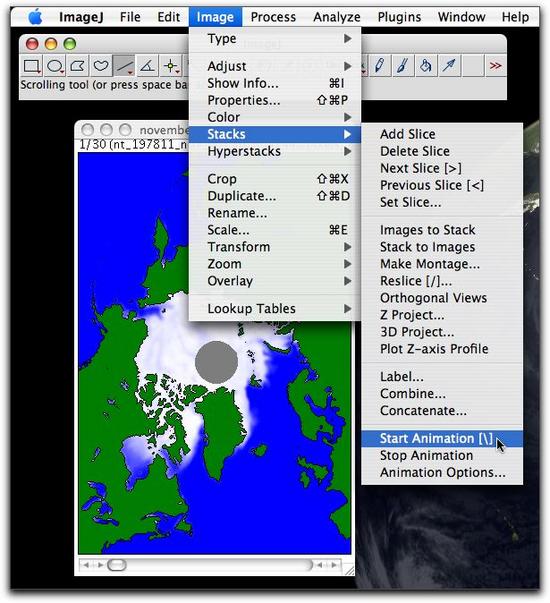The width and height of the screenshot is (550, 603).
Task: Select the Point crosshair tool
Action: (x=170, y=66)
